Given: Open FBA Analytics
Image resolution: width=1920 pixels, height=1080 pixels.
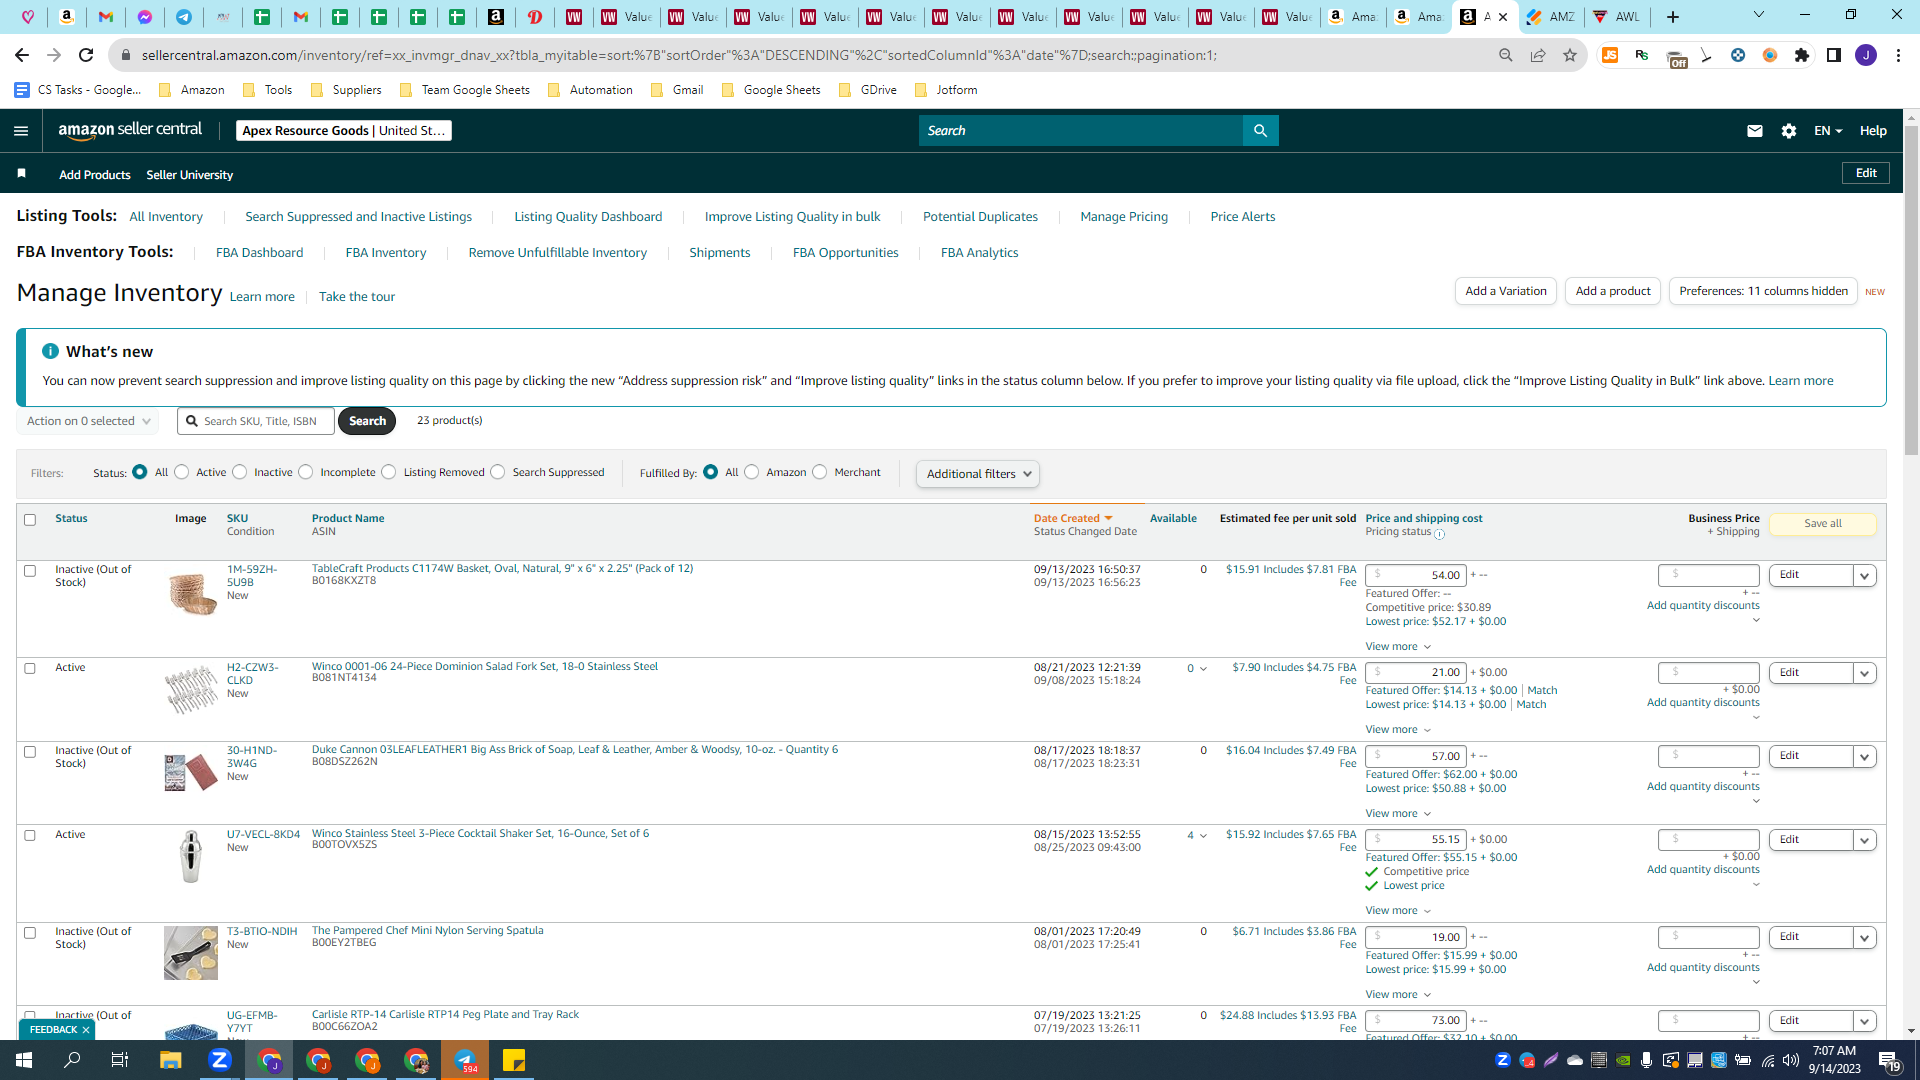Looking at the screenshot, I should 980,253.
